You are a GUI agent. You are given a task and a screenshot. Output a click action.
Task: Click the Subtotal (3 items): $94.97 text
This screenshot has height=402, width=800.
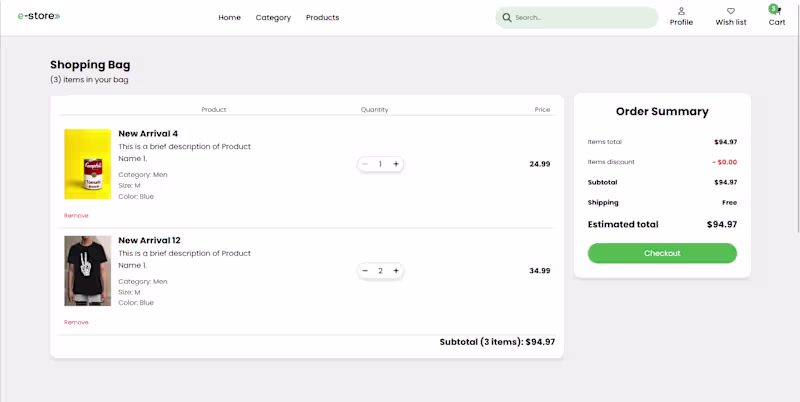pyautogui.click(x=497, y=342)
